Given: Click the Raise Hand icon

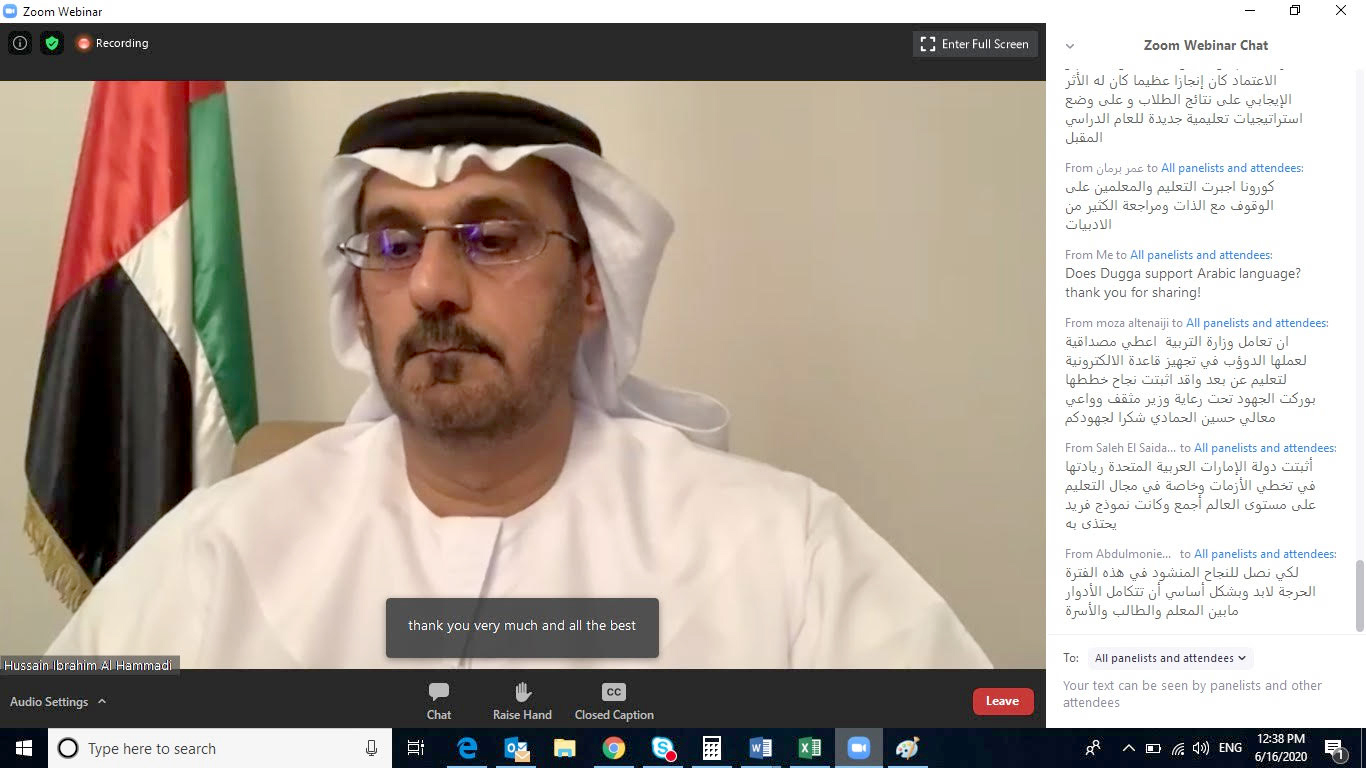Looking at the screenshot, I should pos(522,692).
